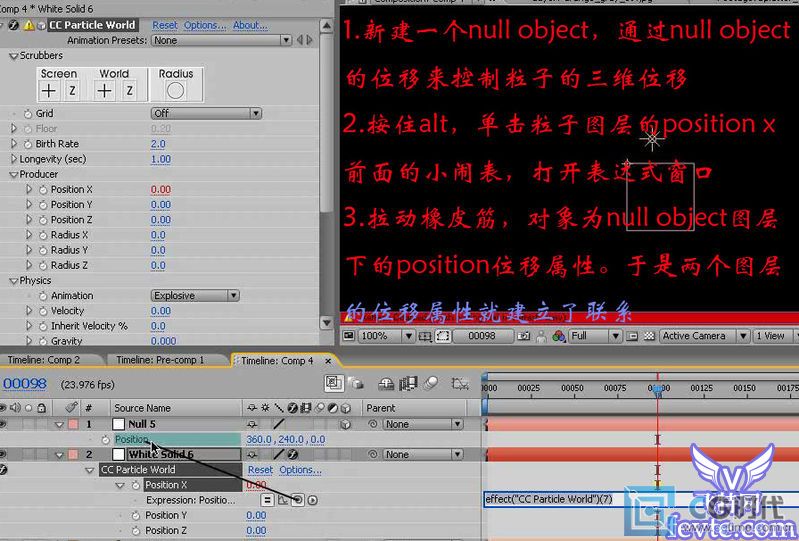Screen dimensions: 799x541
Task: Collapse the Physics group
Action: (14, 281)
